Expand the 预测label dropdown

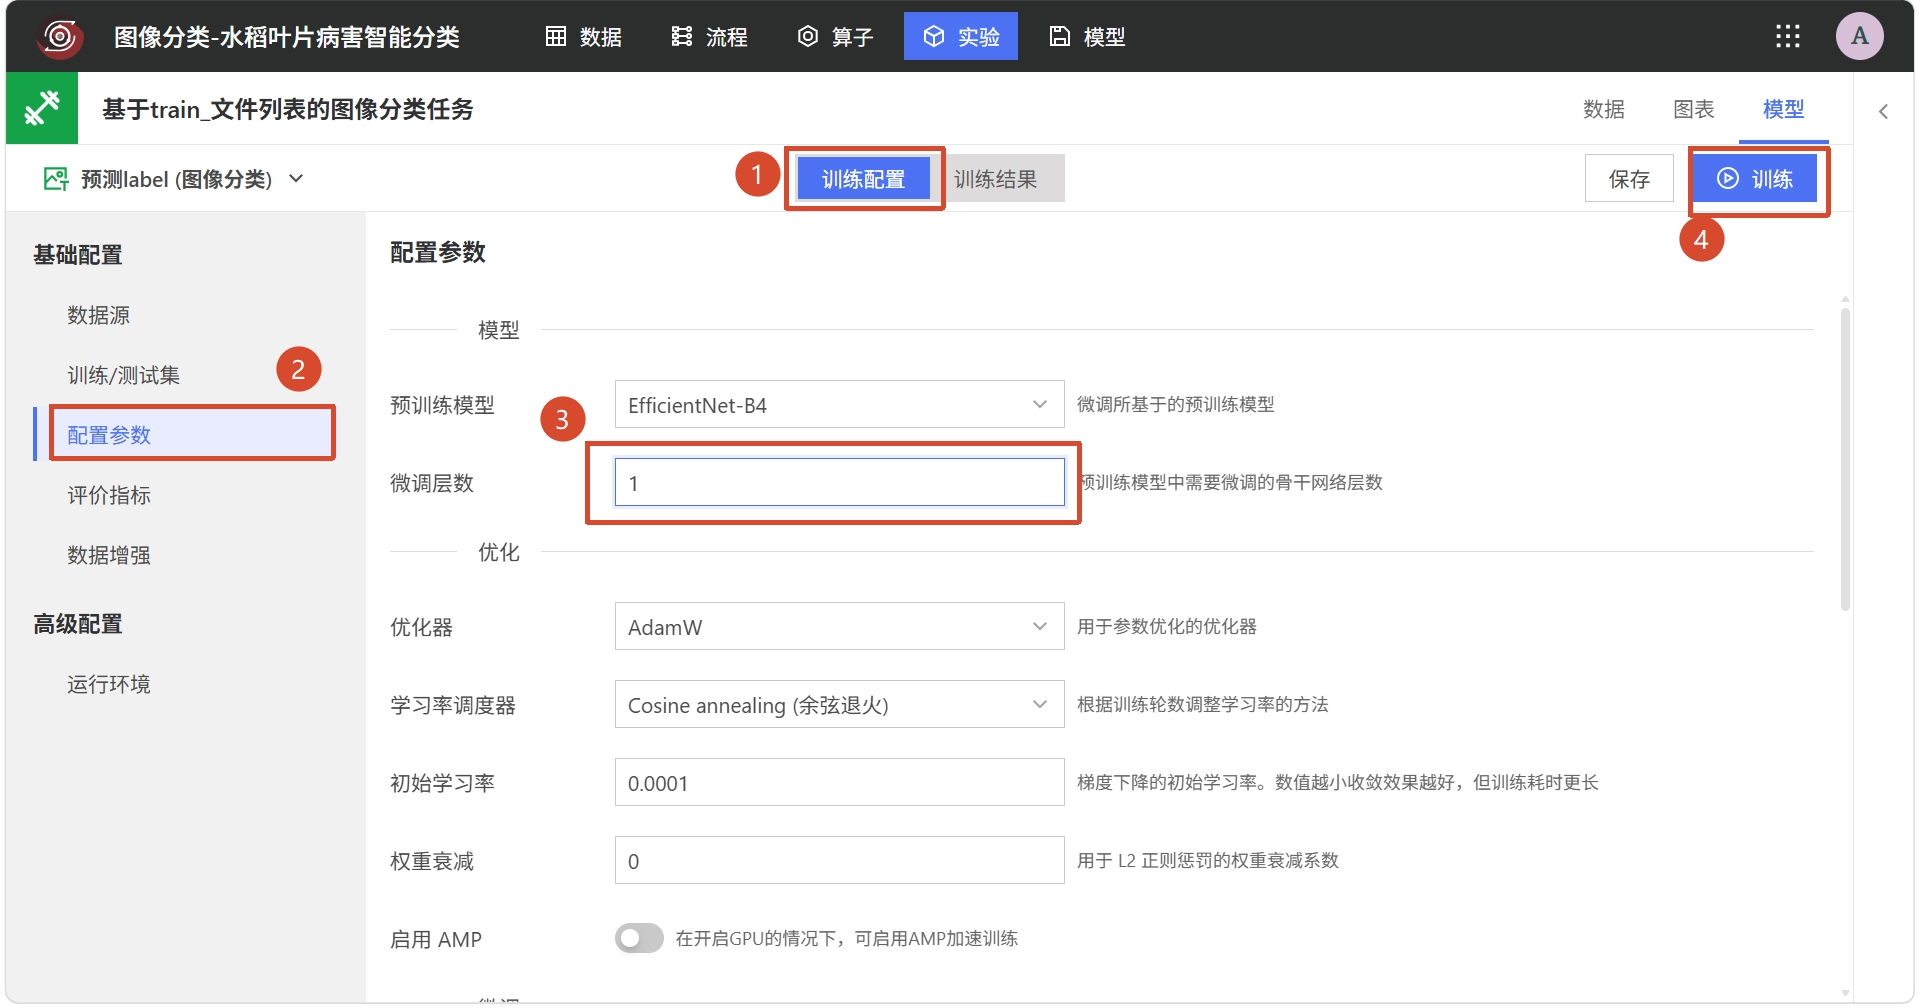click(x=296, y=179)
